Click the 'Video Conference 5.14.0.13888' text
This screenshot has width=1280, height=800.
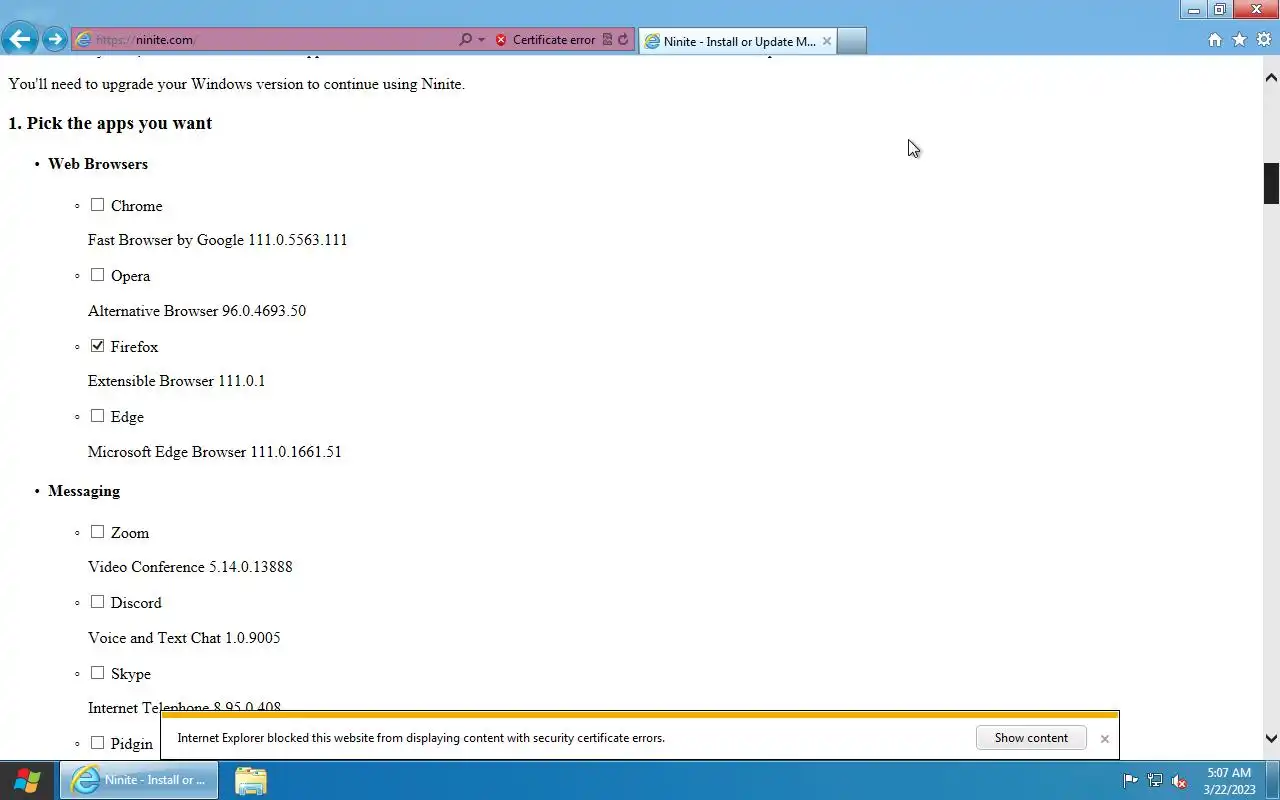point(190,567)
